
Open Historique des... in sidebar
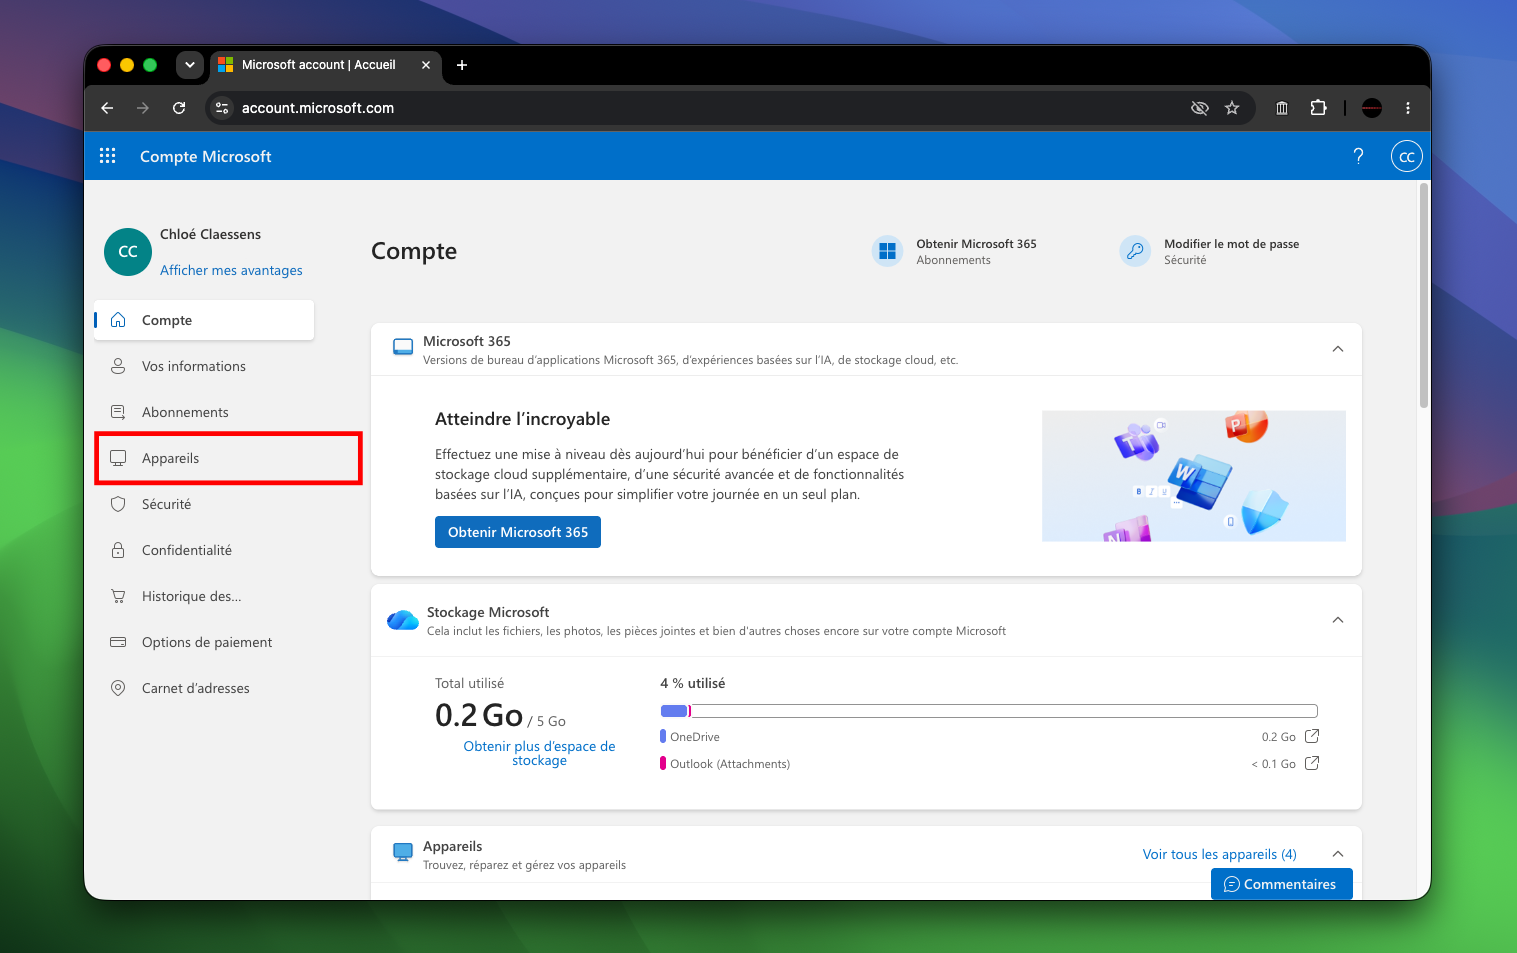tap(204, 596)
